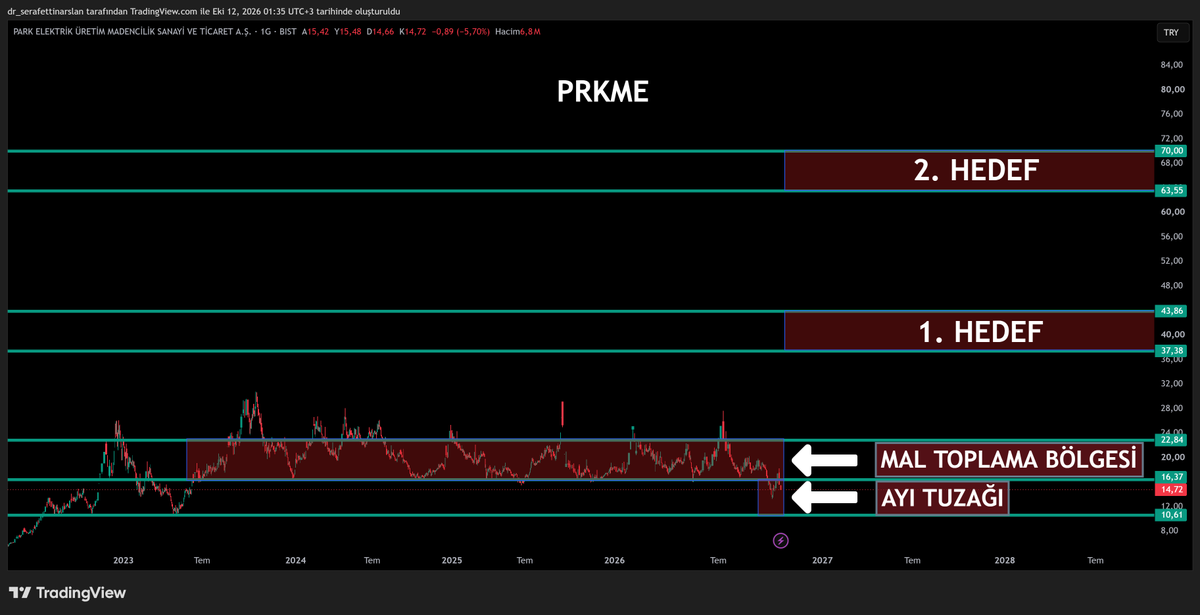Click the 2025 label on time axis
Viewport: 1200px width, 615px height.
(x=452, y=561)
